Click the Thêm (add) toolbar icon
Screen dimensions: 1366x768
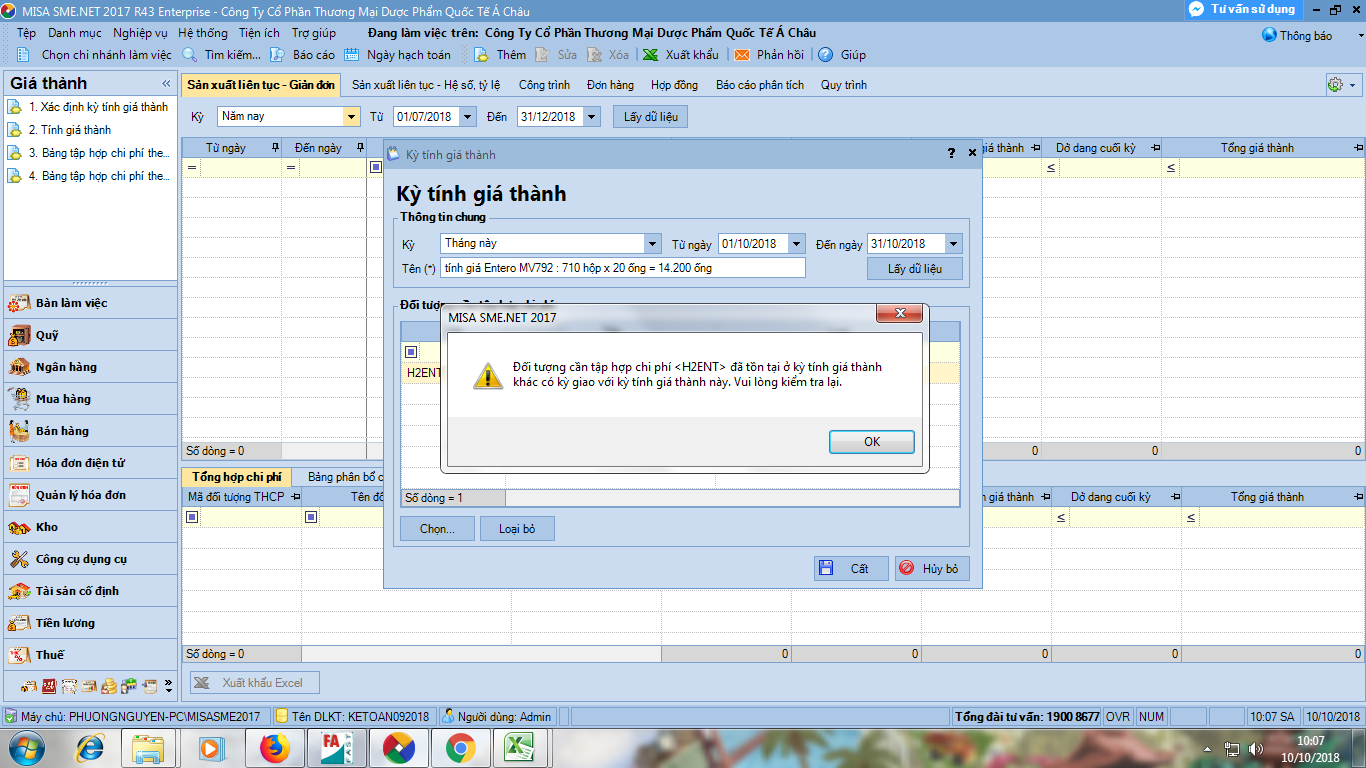point(481,55)
